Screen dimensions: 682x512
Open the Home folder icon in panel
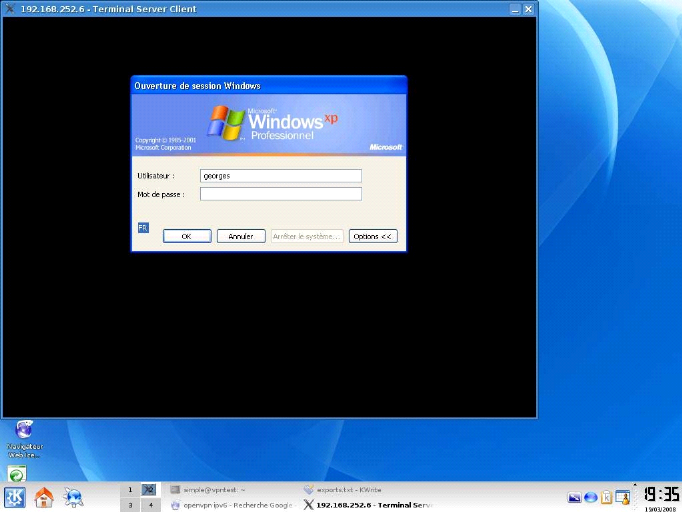click(x=44, y=498)
